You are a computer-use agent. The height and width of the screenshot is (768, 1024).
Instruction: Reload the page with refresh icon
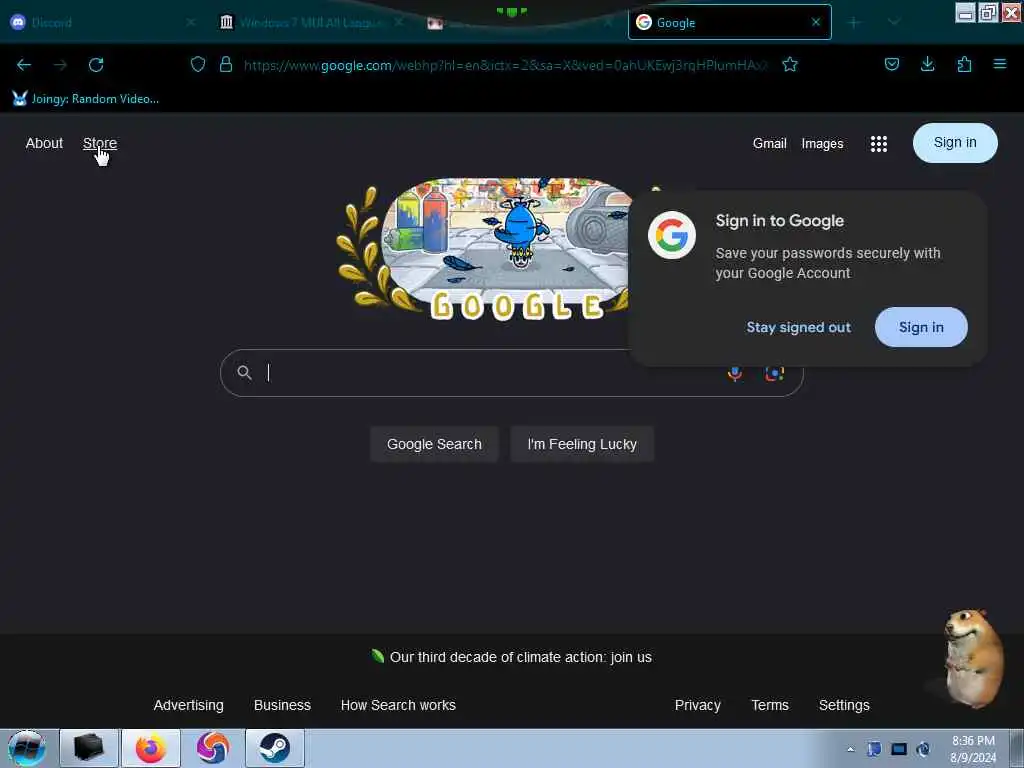click(x=96, y=65)
